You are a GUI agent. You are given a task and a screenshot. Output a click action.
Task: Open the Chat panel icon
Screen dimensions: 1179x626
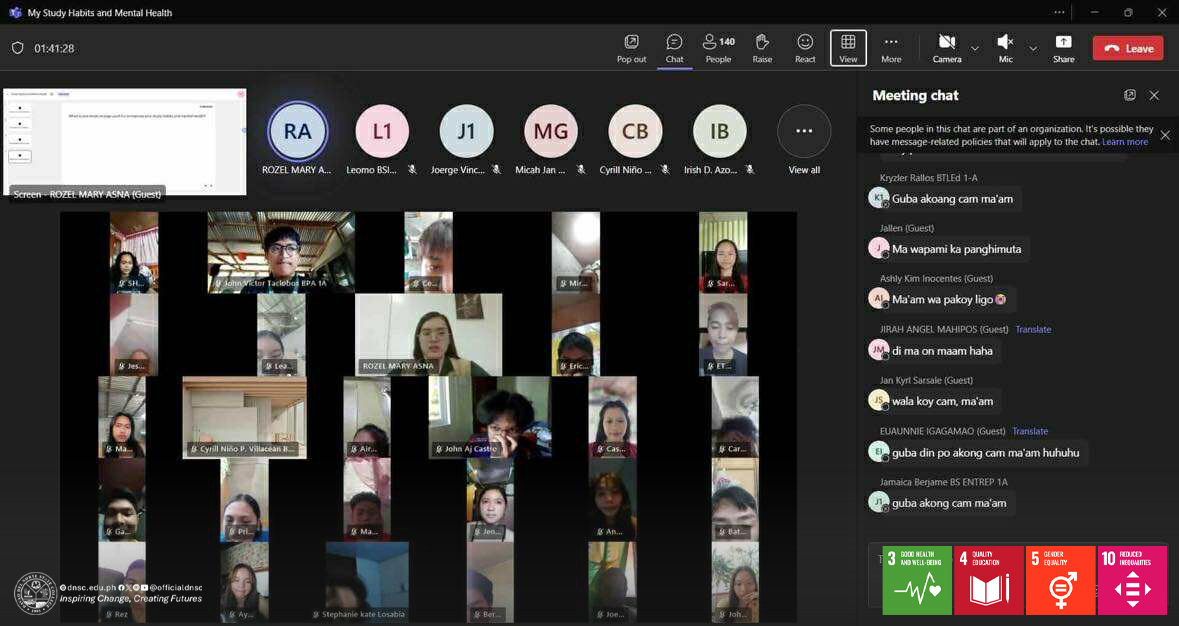pos(674,47)
